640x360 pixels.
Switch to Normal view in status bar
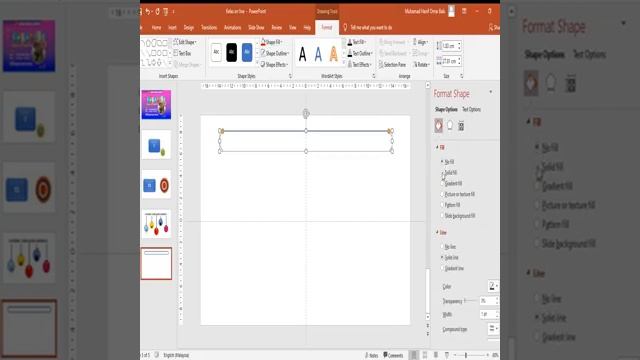click(x=414, y=356)
